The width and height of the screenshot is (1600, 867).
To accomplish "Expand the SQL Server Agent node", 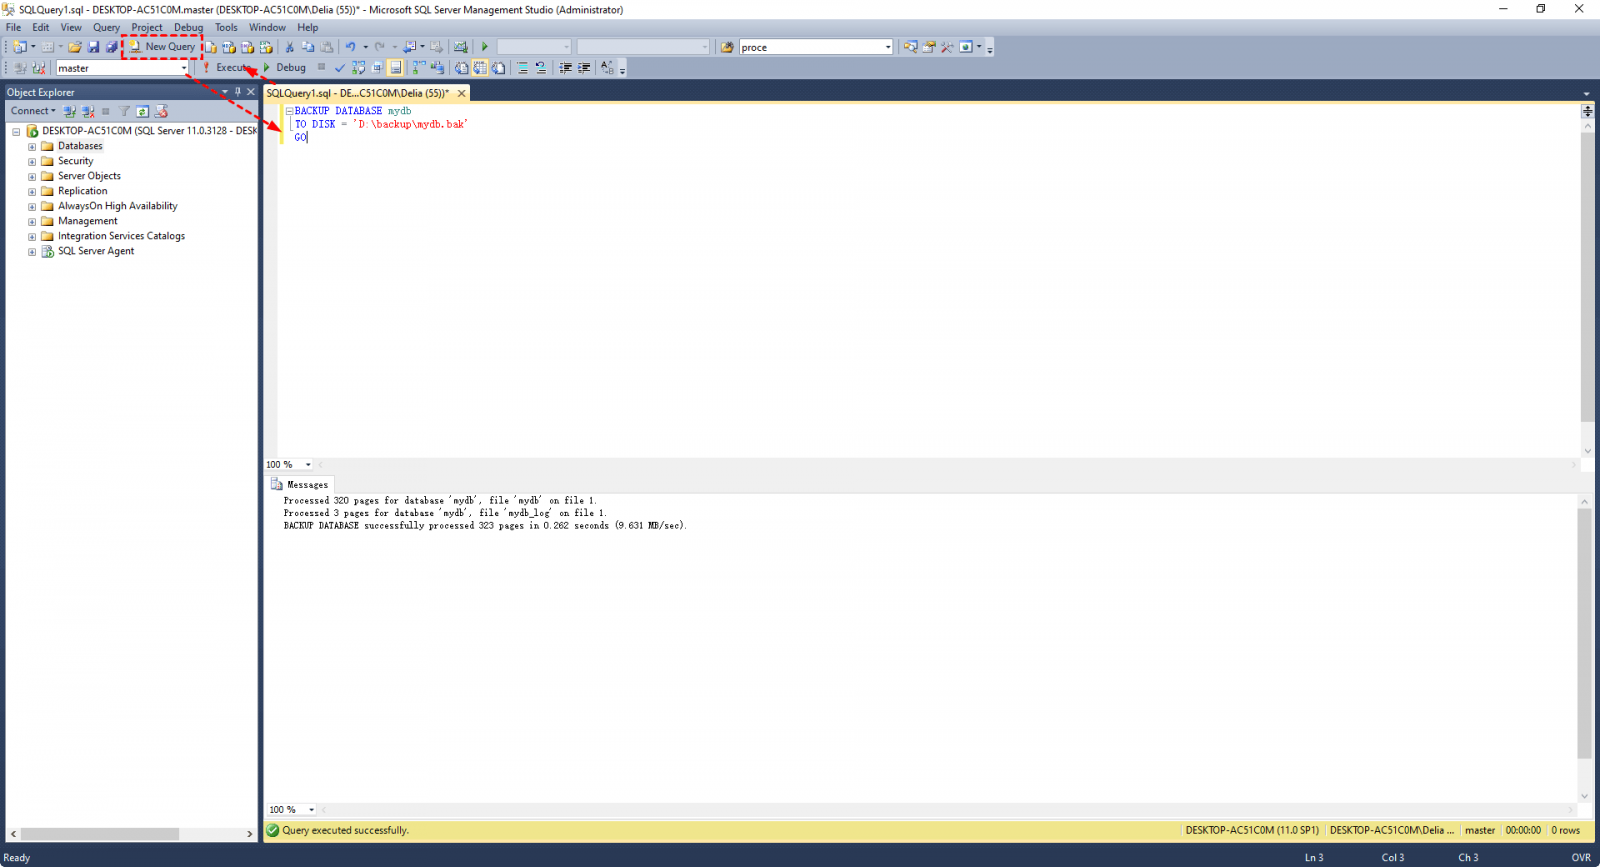I will coord(32,252).
